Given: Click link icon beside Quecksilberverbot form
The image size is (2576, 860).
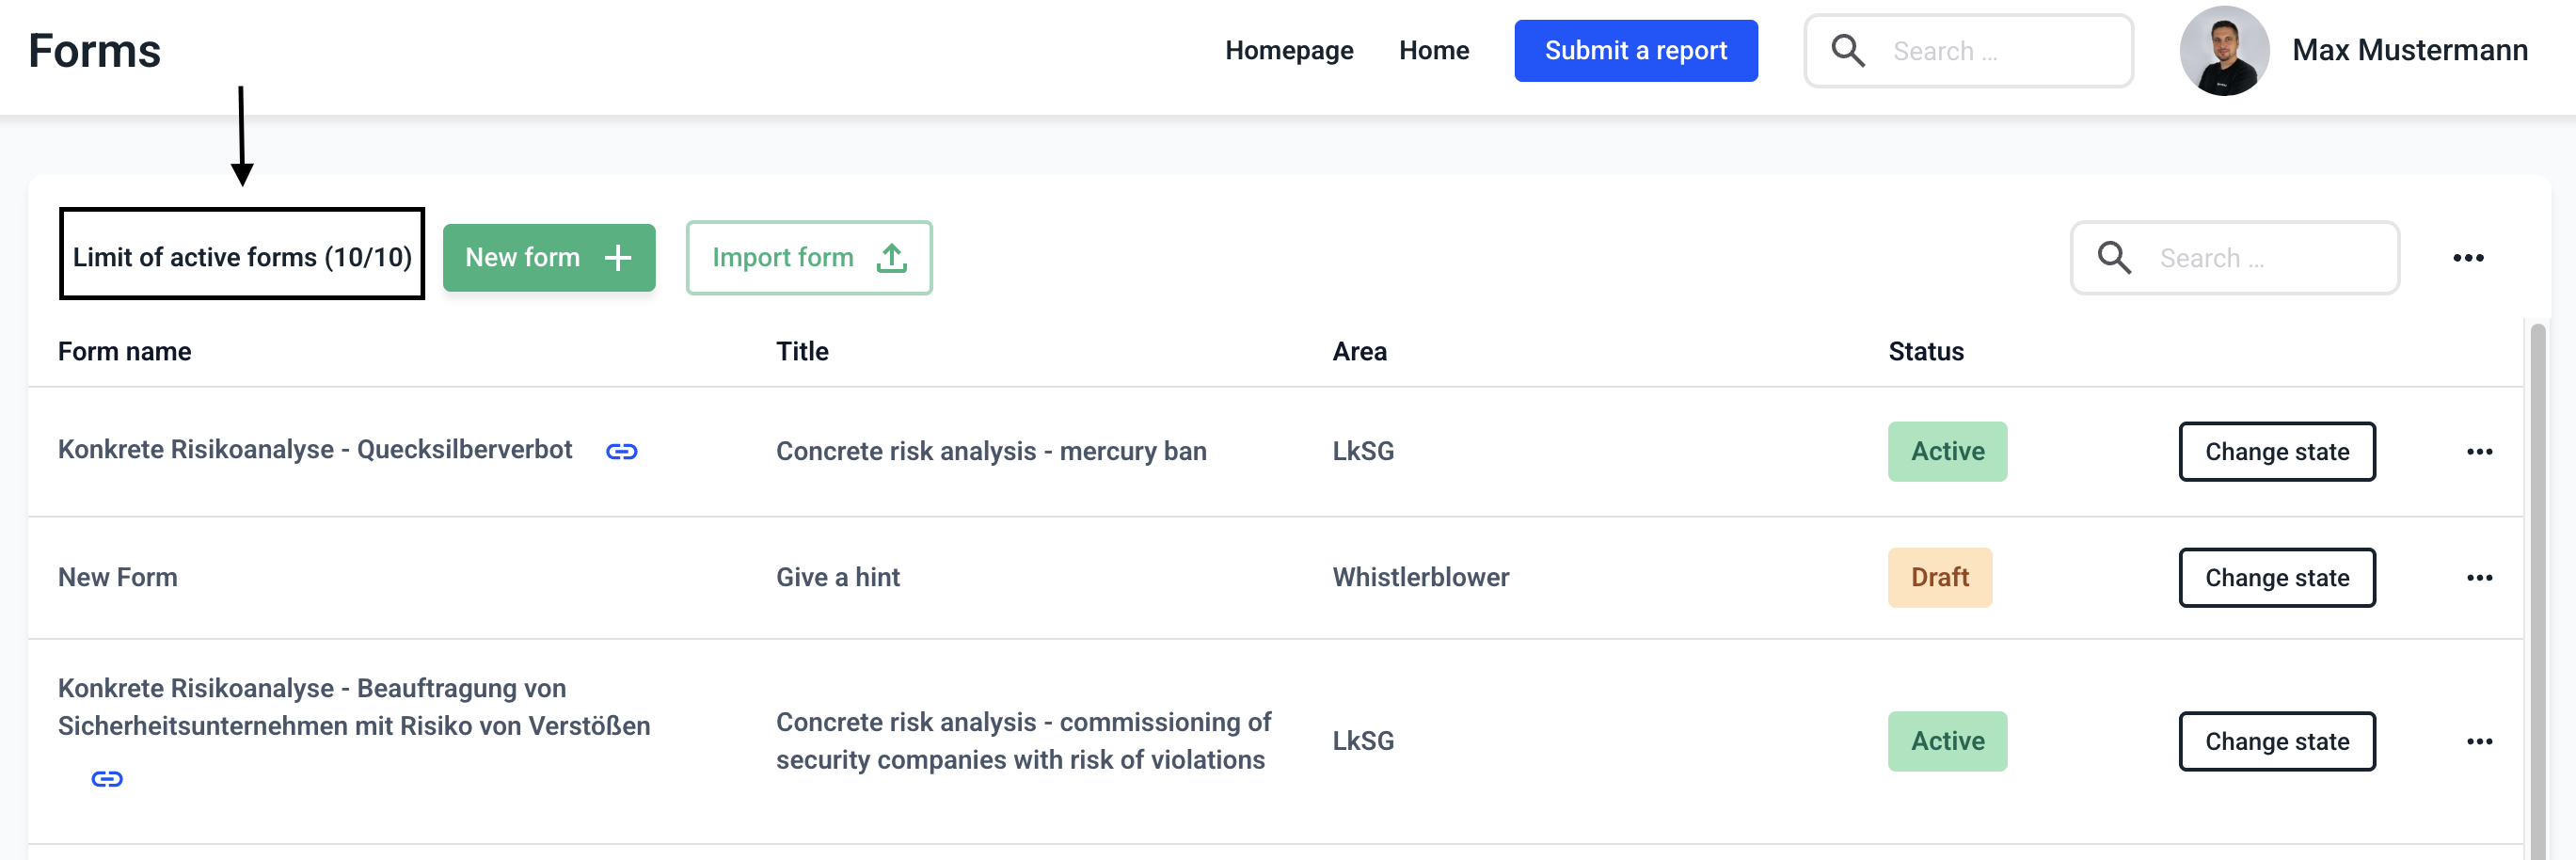Looking at the screenshot, I should click(621, 452).
